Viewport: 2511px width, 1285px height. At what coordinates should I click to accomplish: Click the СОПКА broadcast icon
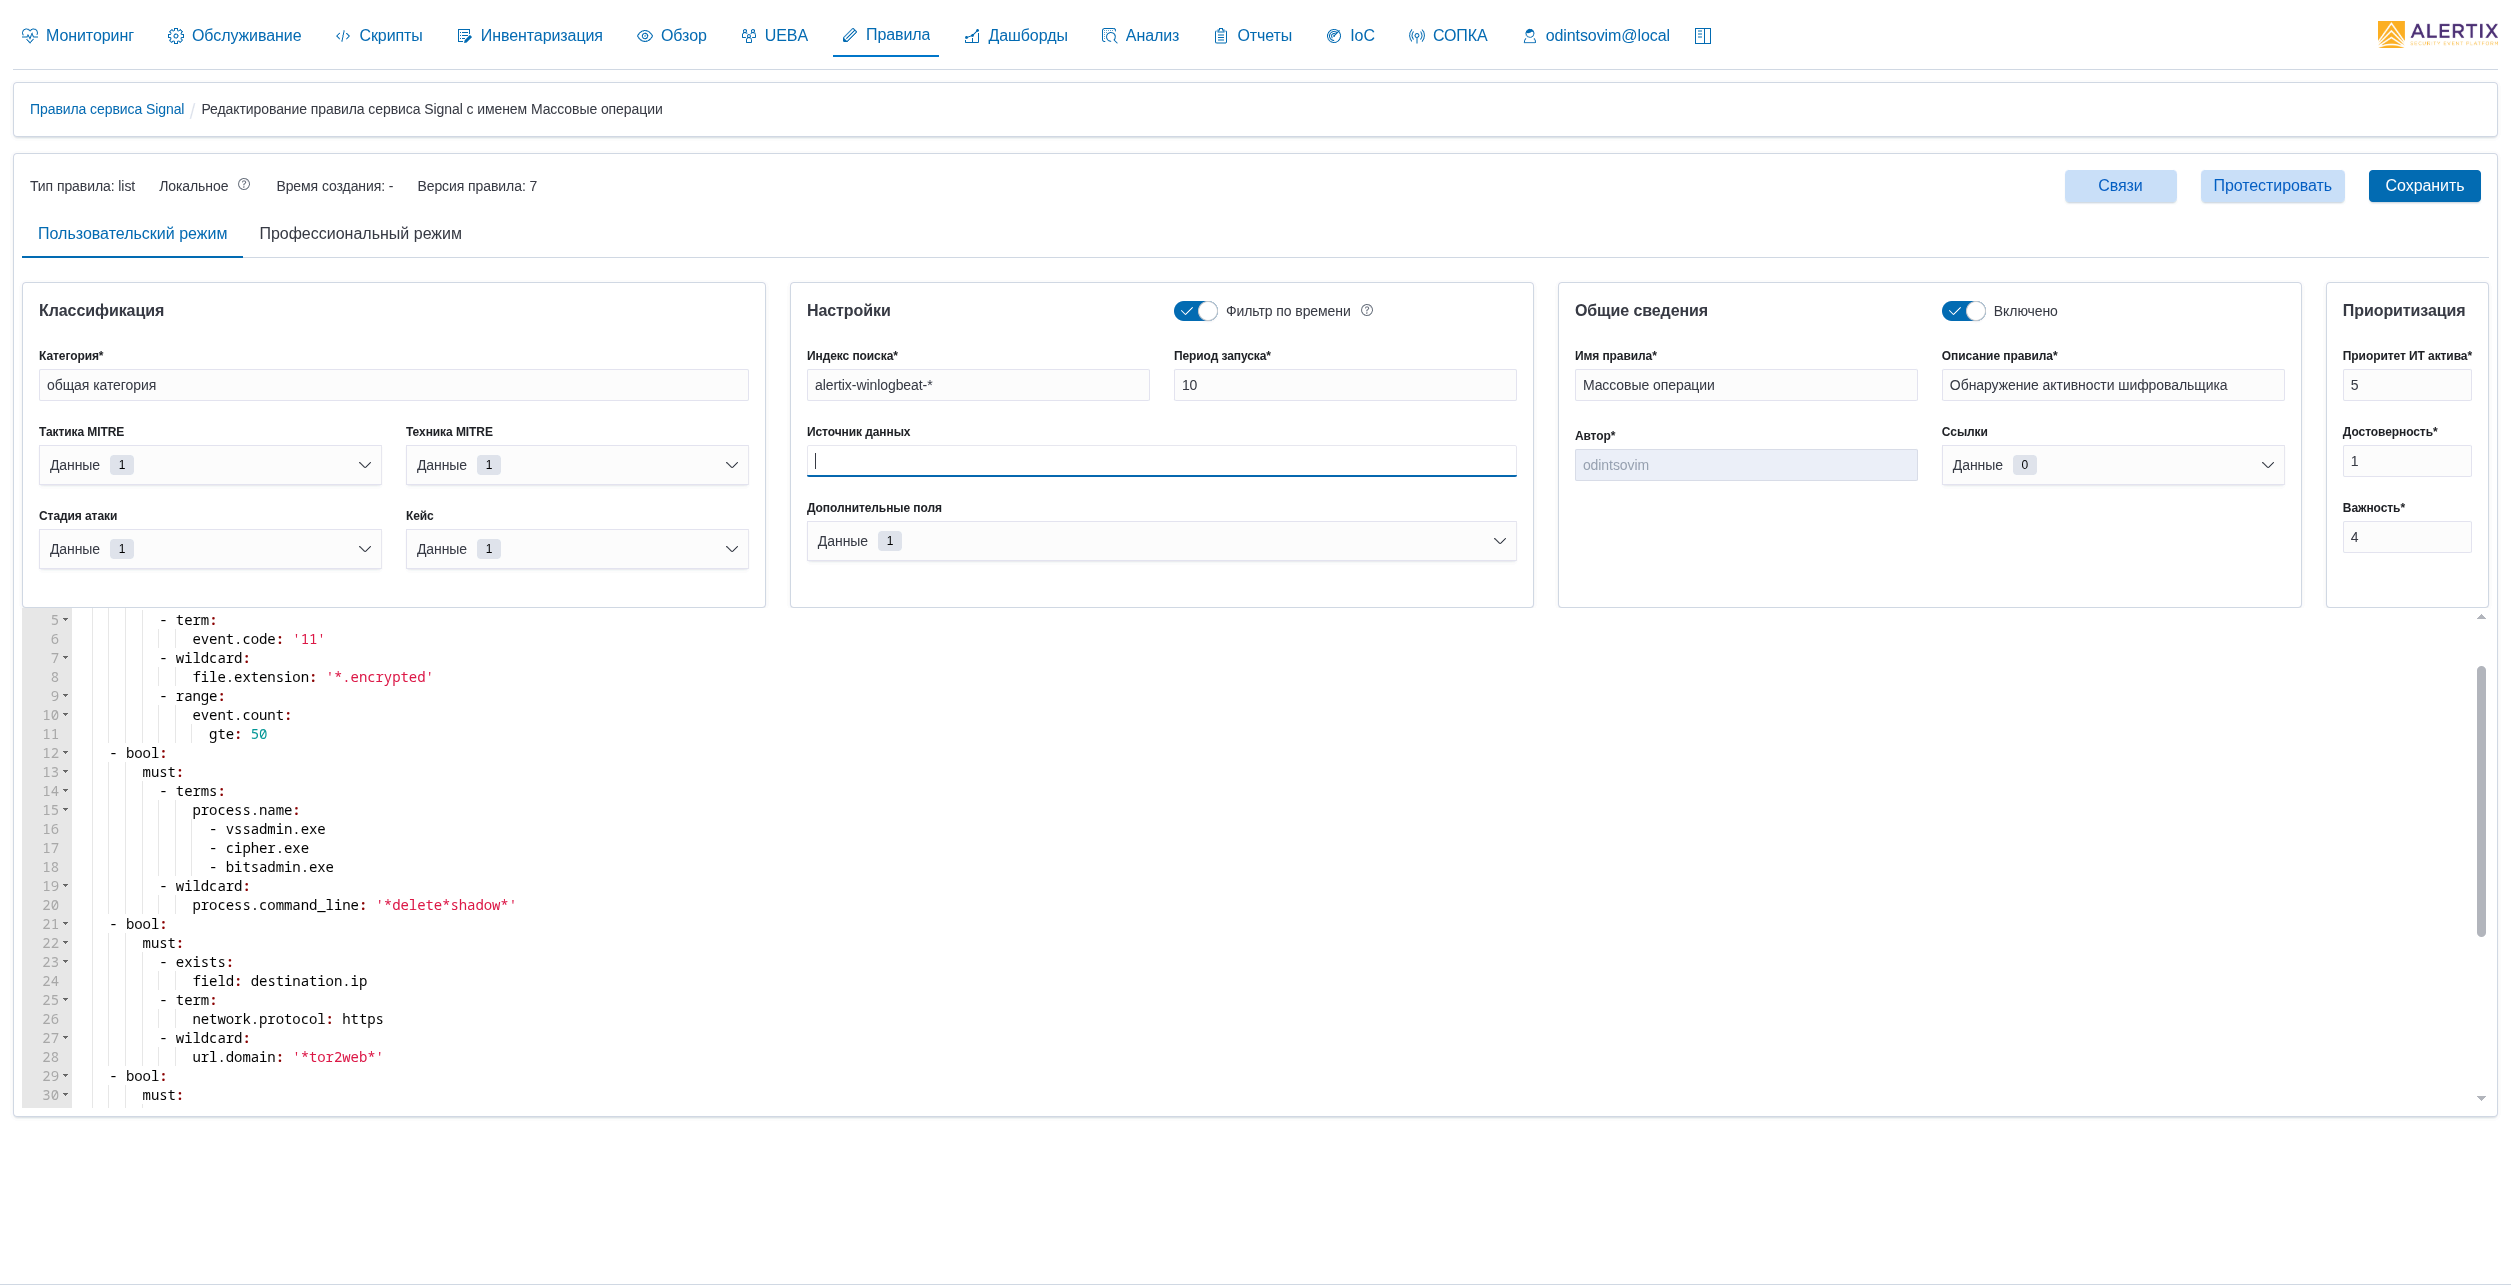pyautogui.click(x=1417, y=36)
